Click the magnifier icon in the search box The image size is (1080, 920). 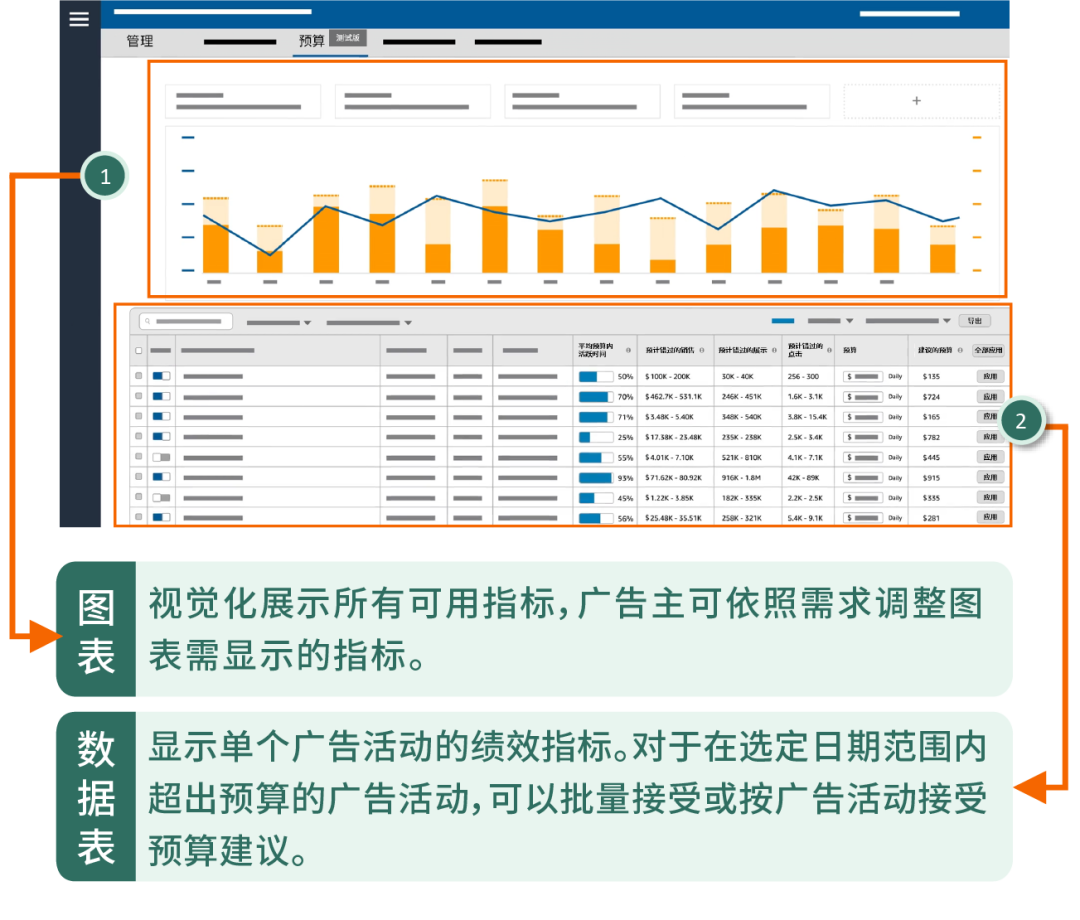[147, 321]
